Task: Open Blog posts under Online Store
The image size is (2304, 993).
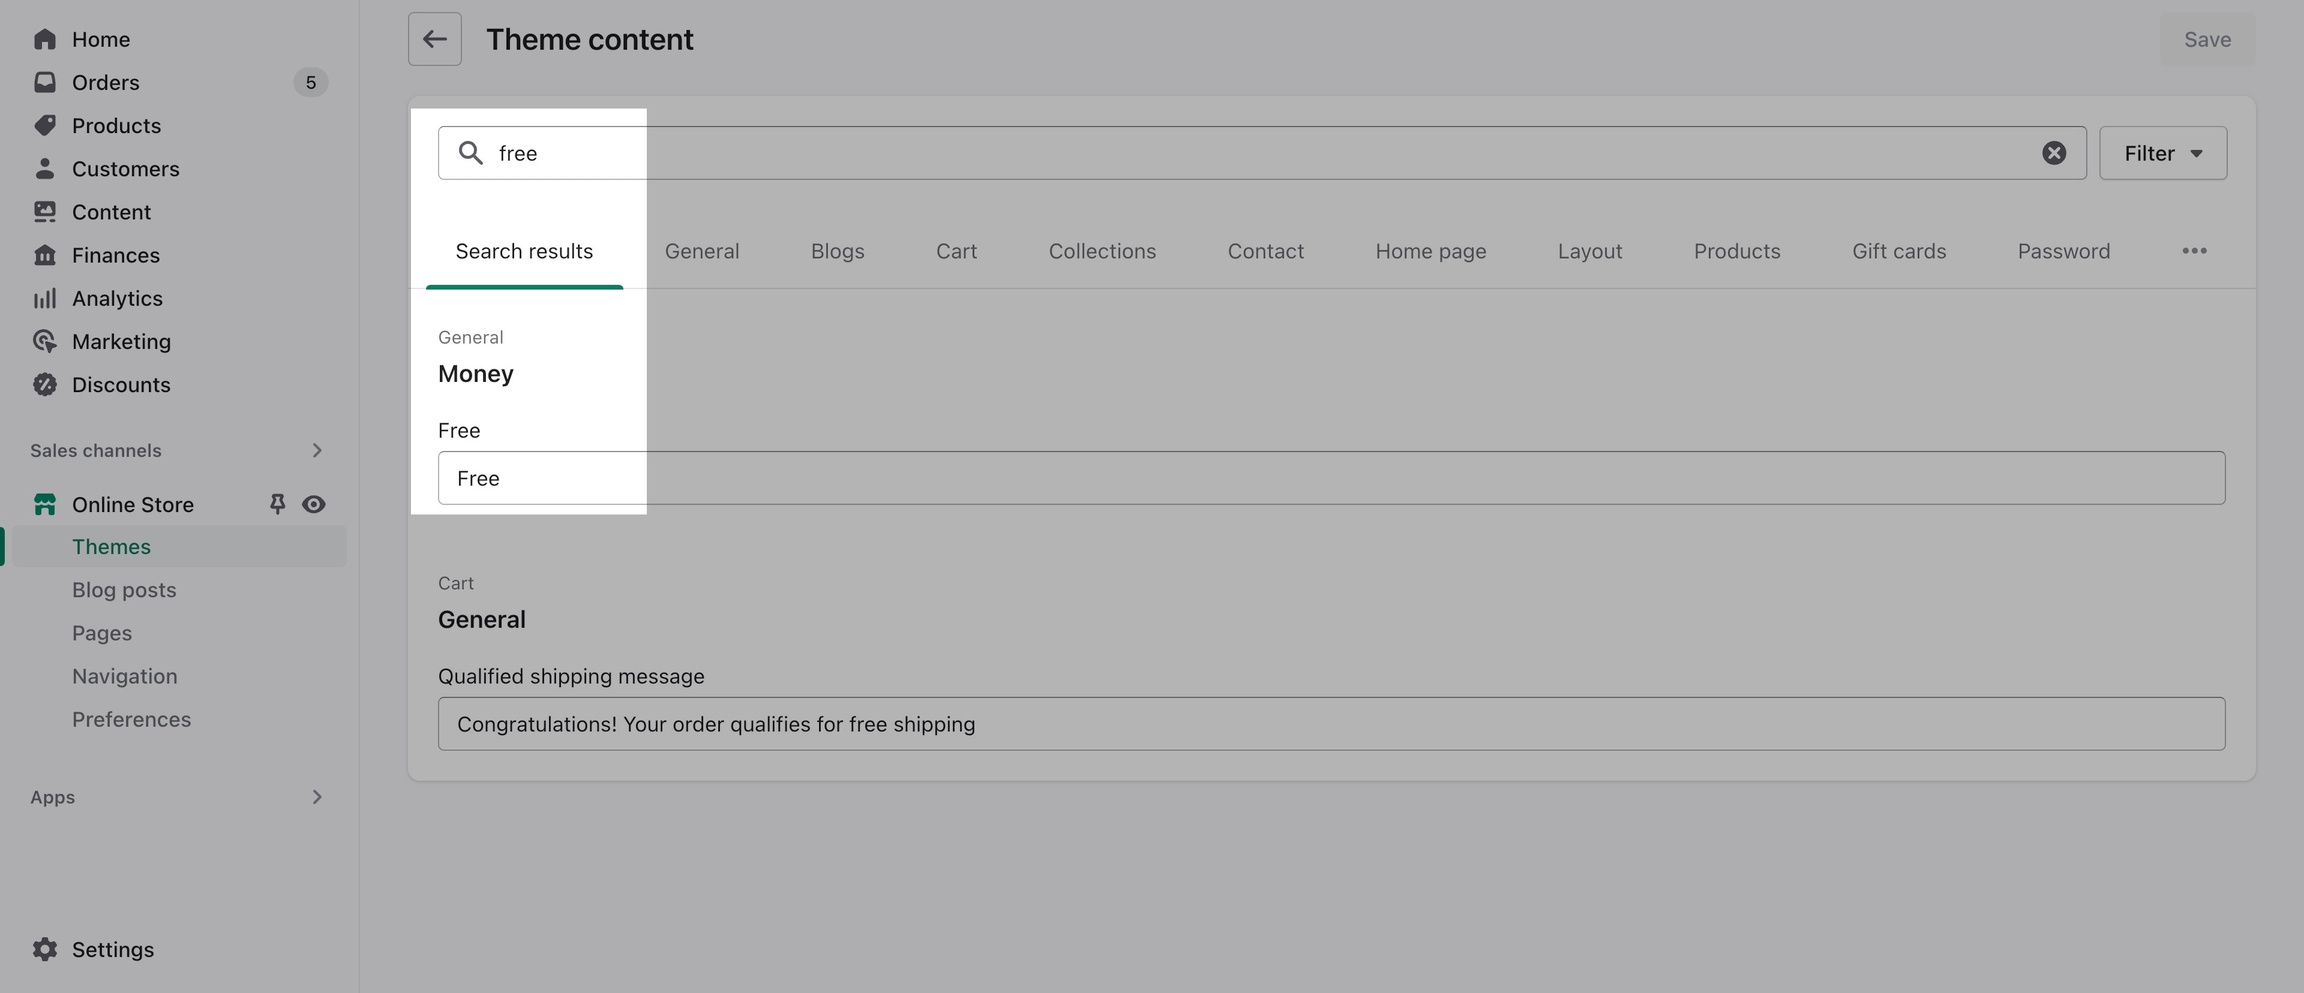Action: tap(124, 590)
